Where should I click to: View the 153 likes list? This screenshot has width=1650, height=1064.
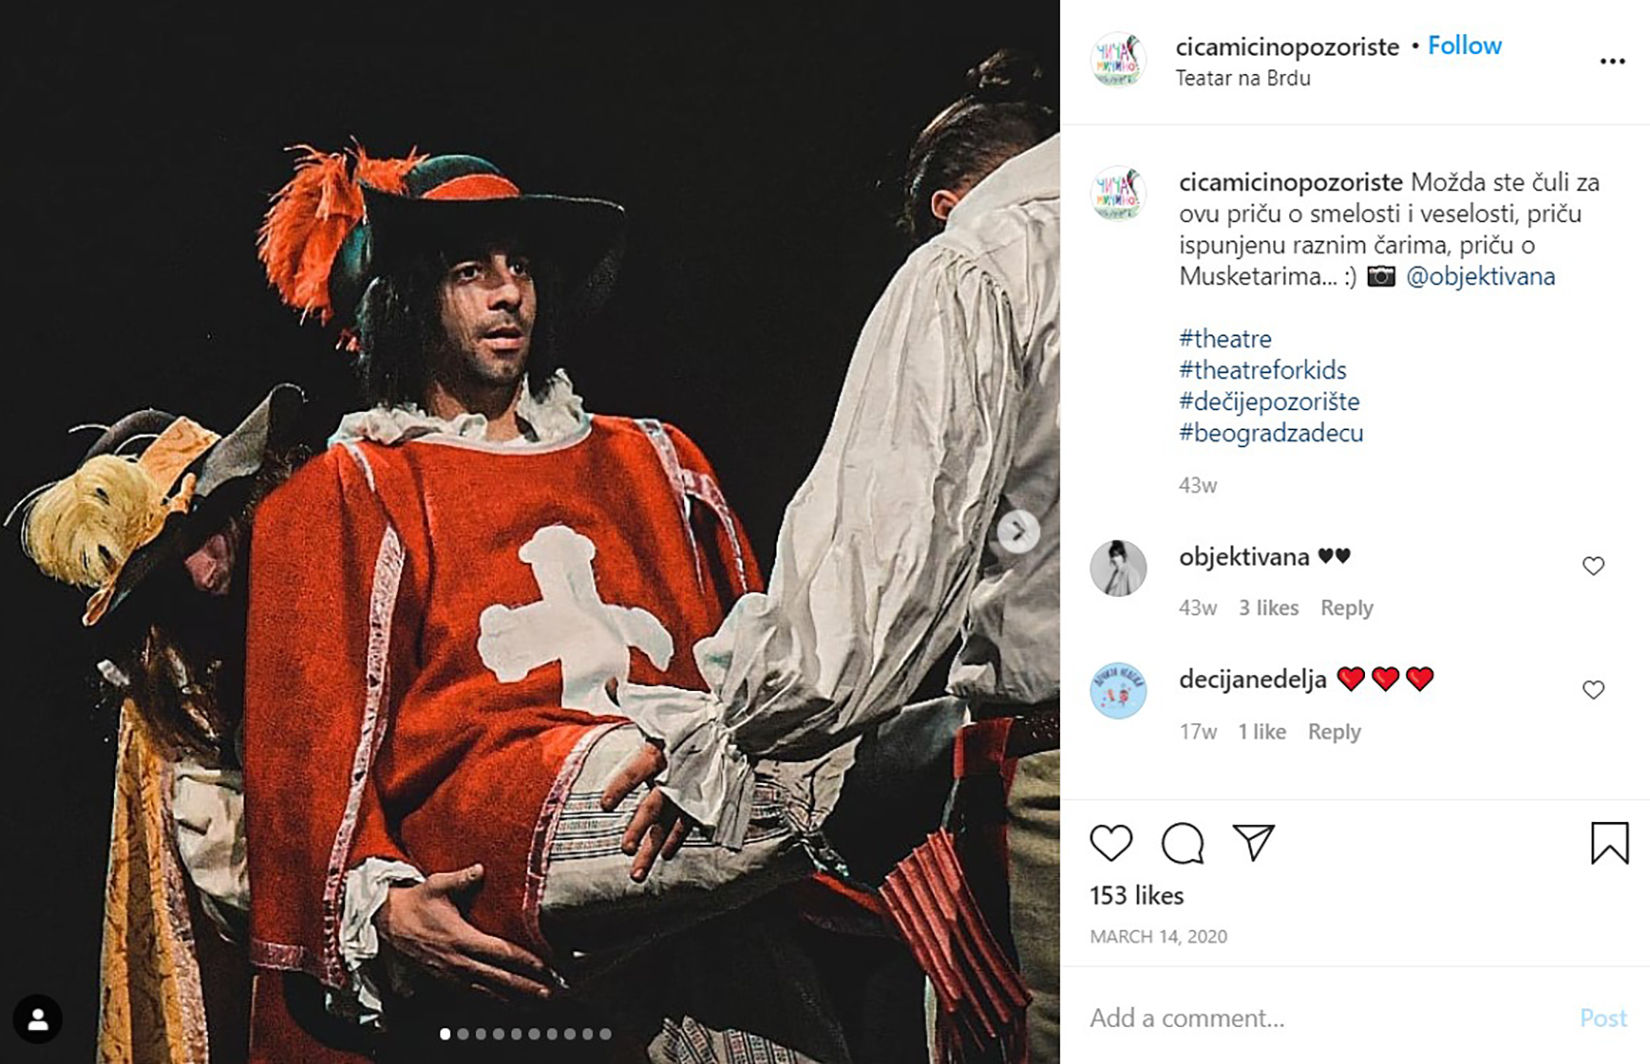point(1136,895)
